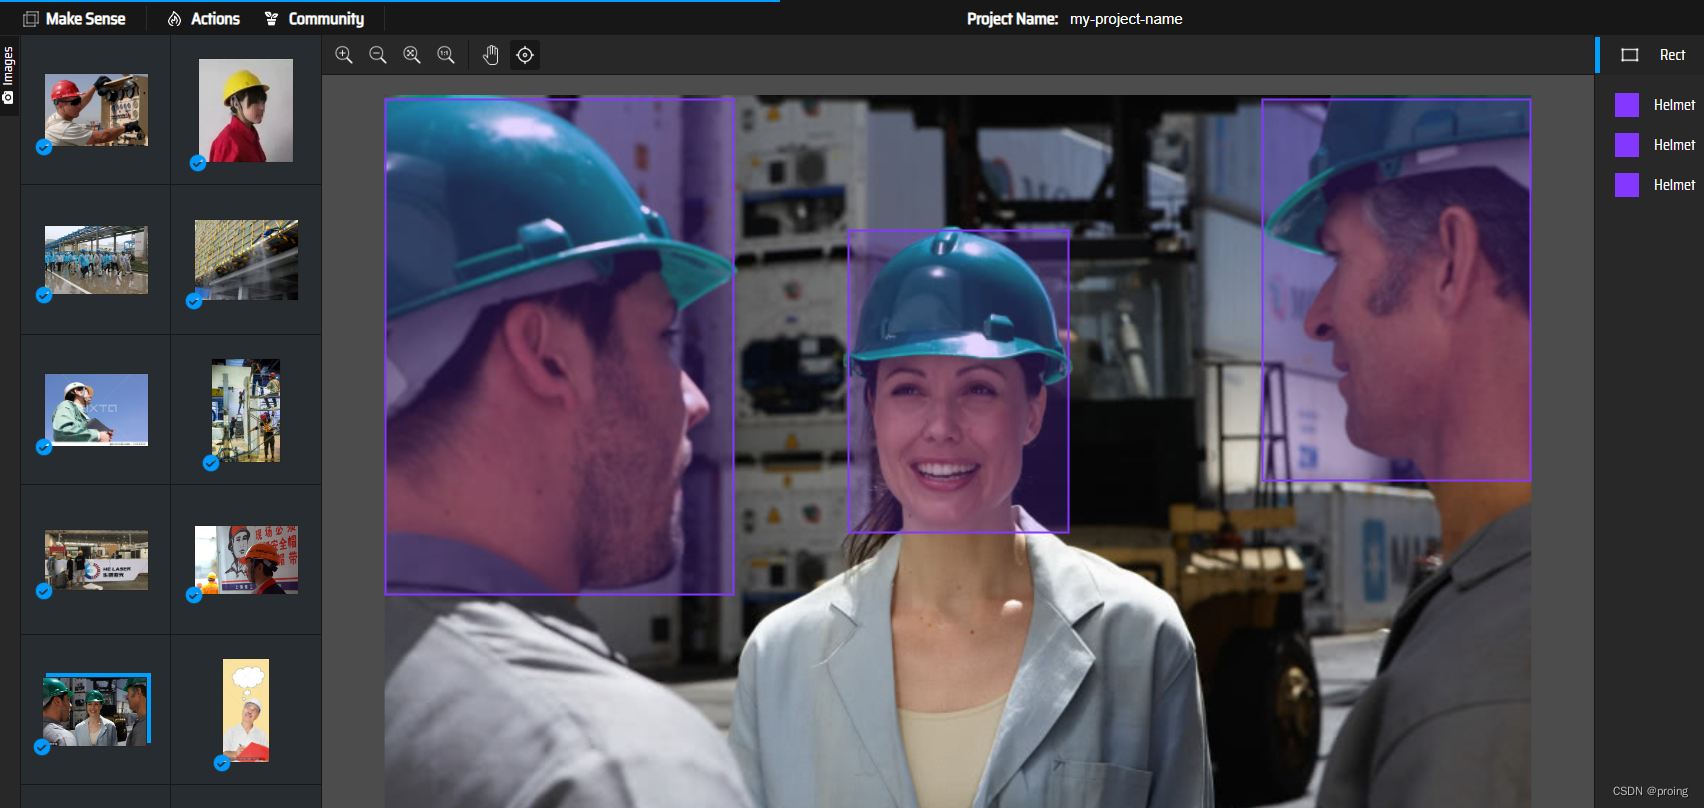Enable the hand image drag mode
The width and height of the screenshot is (1704, 808).
(491, 55)
